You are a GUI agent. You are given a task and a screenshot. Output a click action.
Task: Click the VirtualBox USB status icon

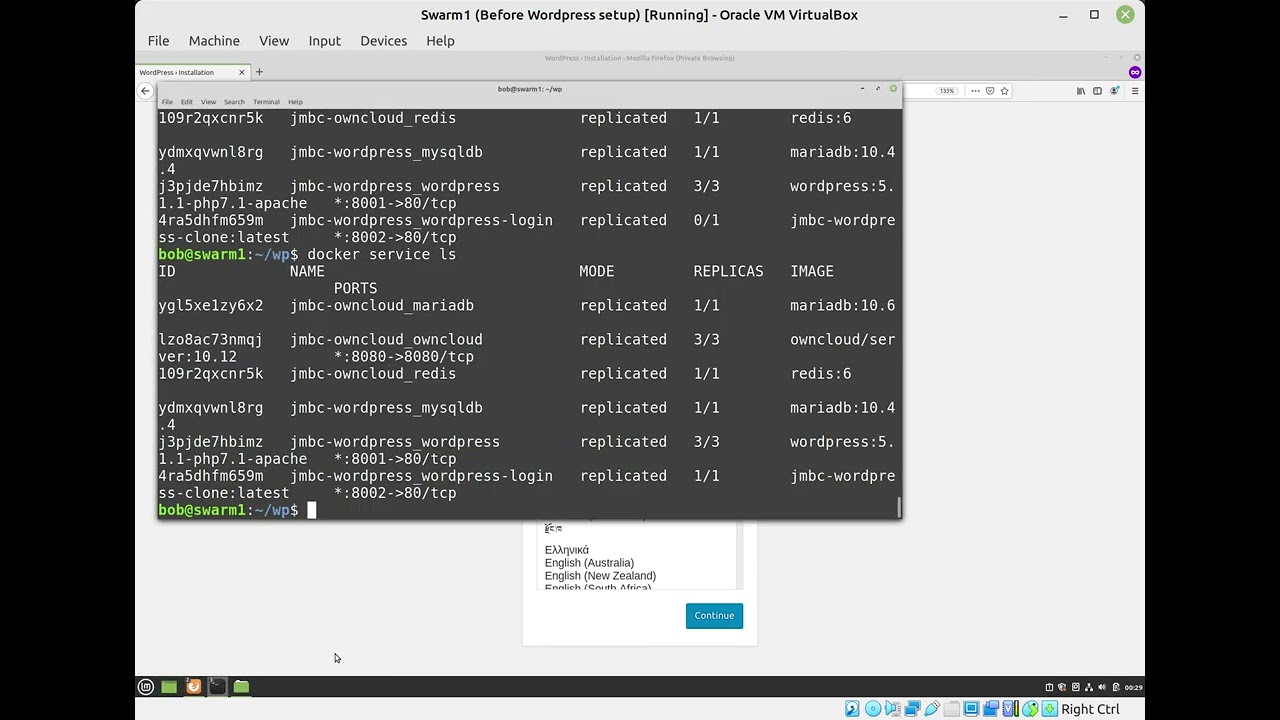(932, 709)
